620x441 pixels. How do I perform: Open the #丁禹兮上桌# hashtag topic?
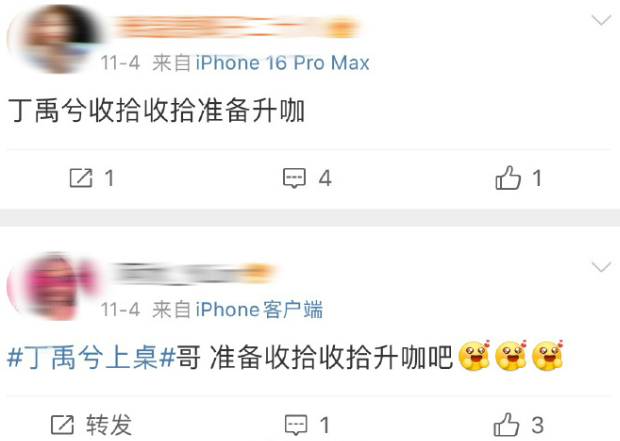coord(91,358)
